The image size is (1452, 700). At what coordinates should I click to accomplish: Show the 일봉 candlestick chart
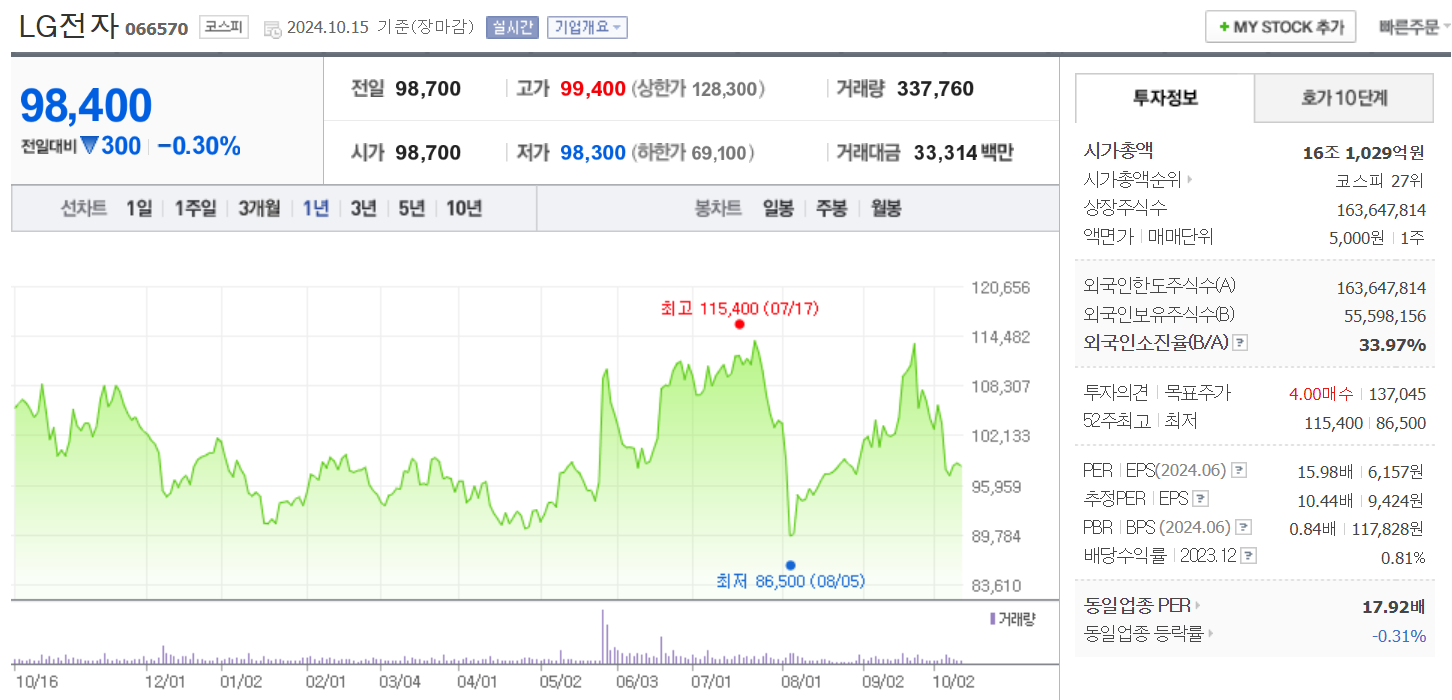[x=778, y=209]
